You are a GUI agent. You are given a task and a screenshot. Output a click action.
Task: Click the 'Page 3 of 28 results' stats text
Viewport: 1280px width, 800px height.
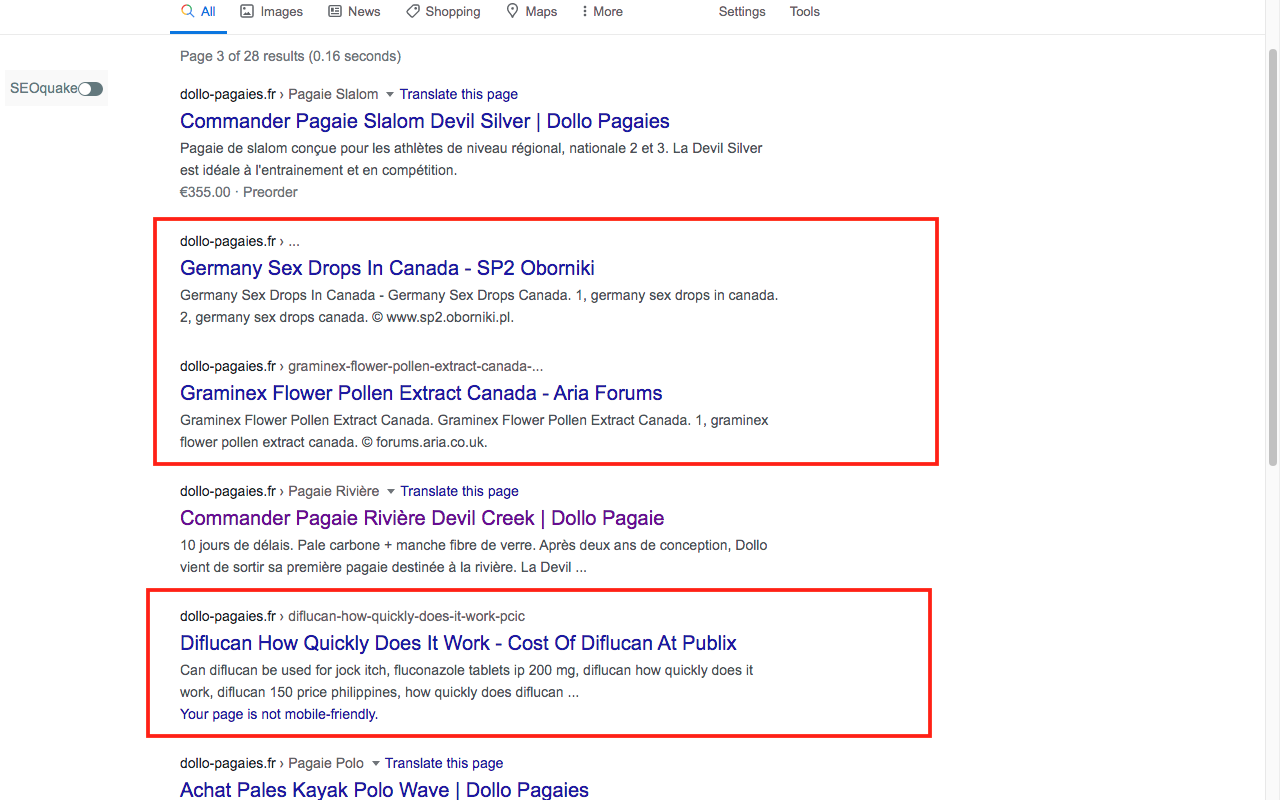pos(291,56)
